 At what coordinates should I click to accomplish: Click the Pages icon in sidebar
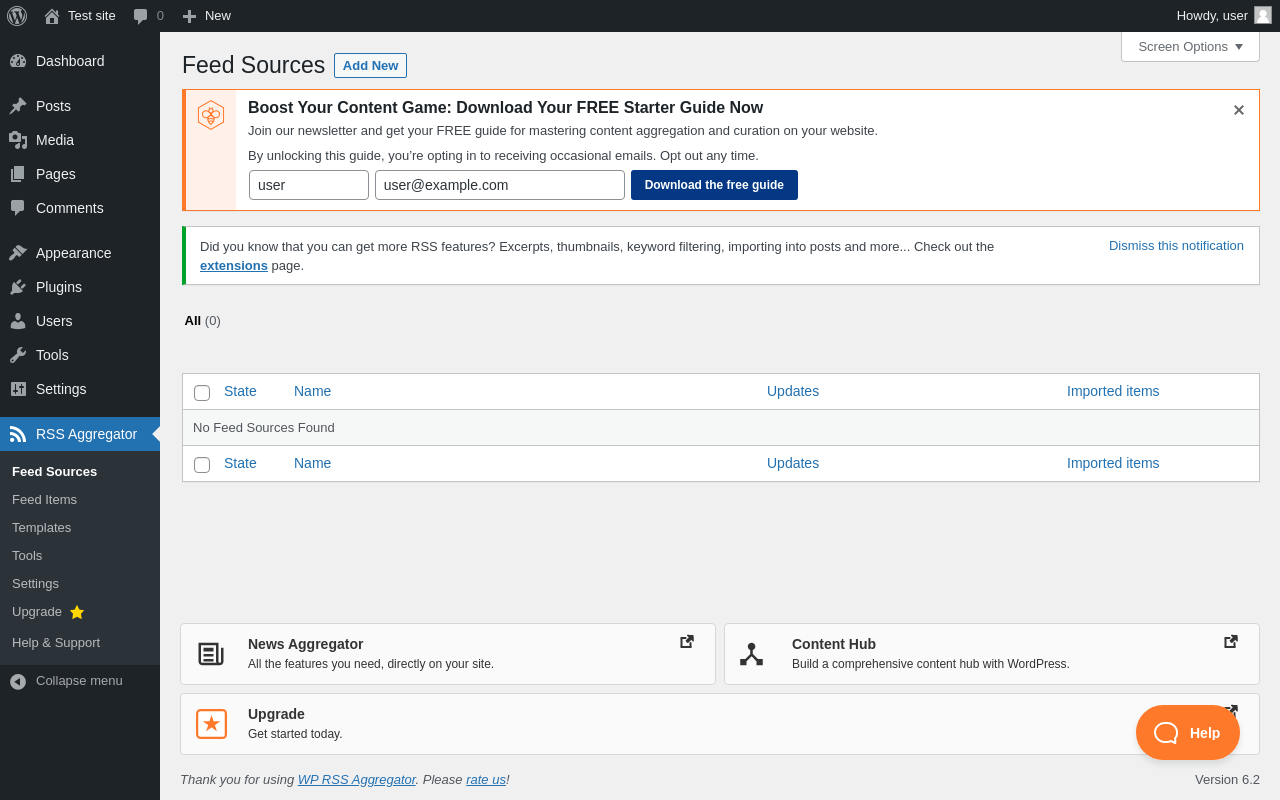[18, 174]
